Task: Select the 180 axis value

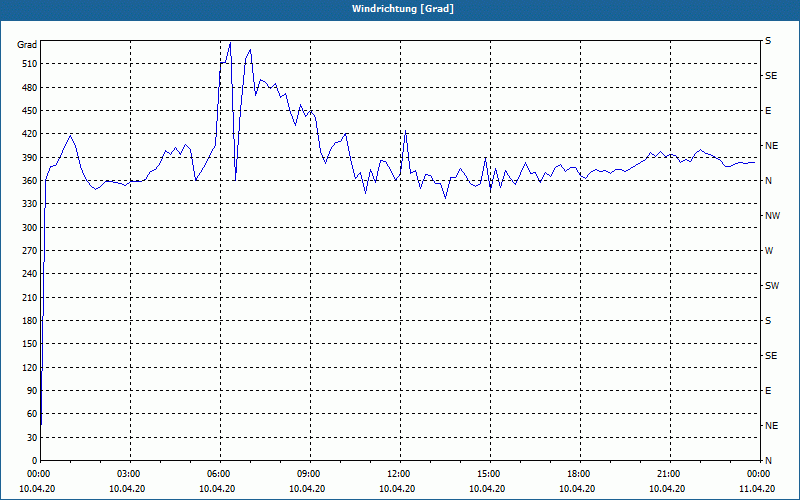Action: tap(31, 321)
